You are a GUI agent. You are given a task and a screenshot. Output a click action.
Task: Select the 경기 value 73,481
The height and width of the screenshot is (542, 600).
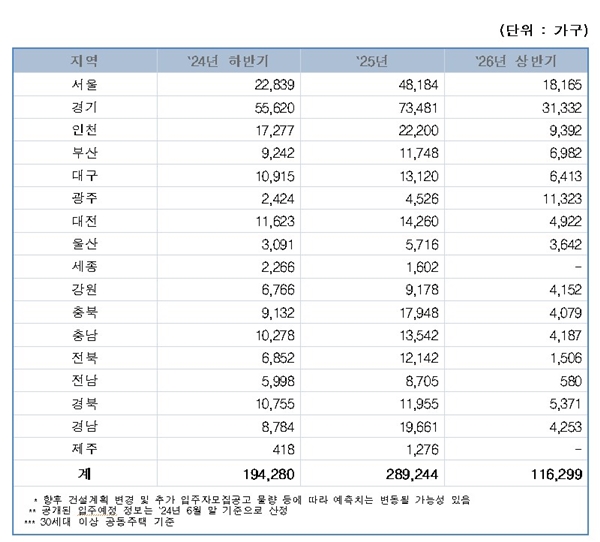411,107
